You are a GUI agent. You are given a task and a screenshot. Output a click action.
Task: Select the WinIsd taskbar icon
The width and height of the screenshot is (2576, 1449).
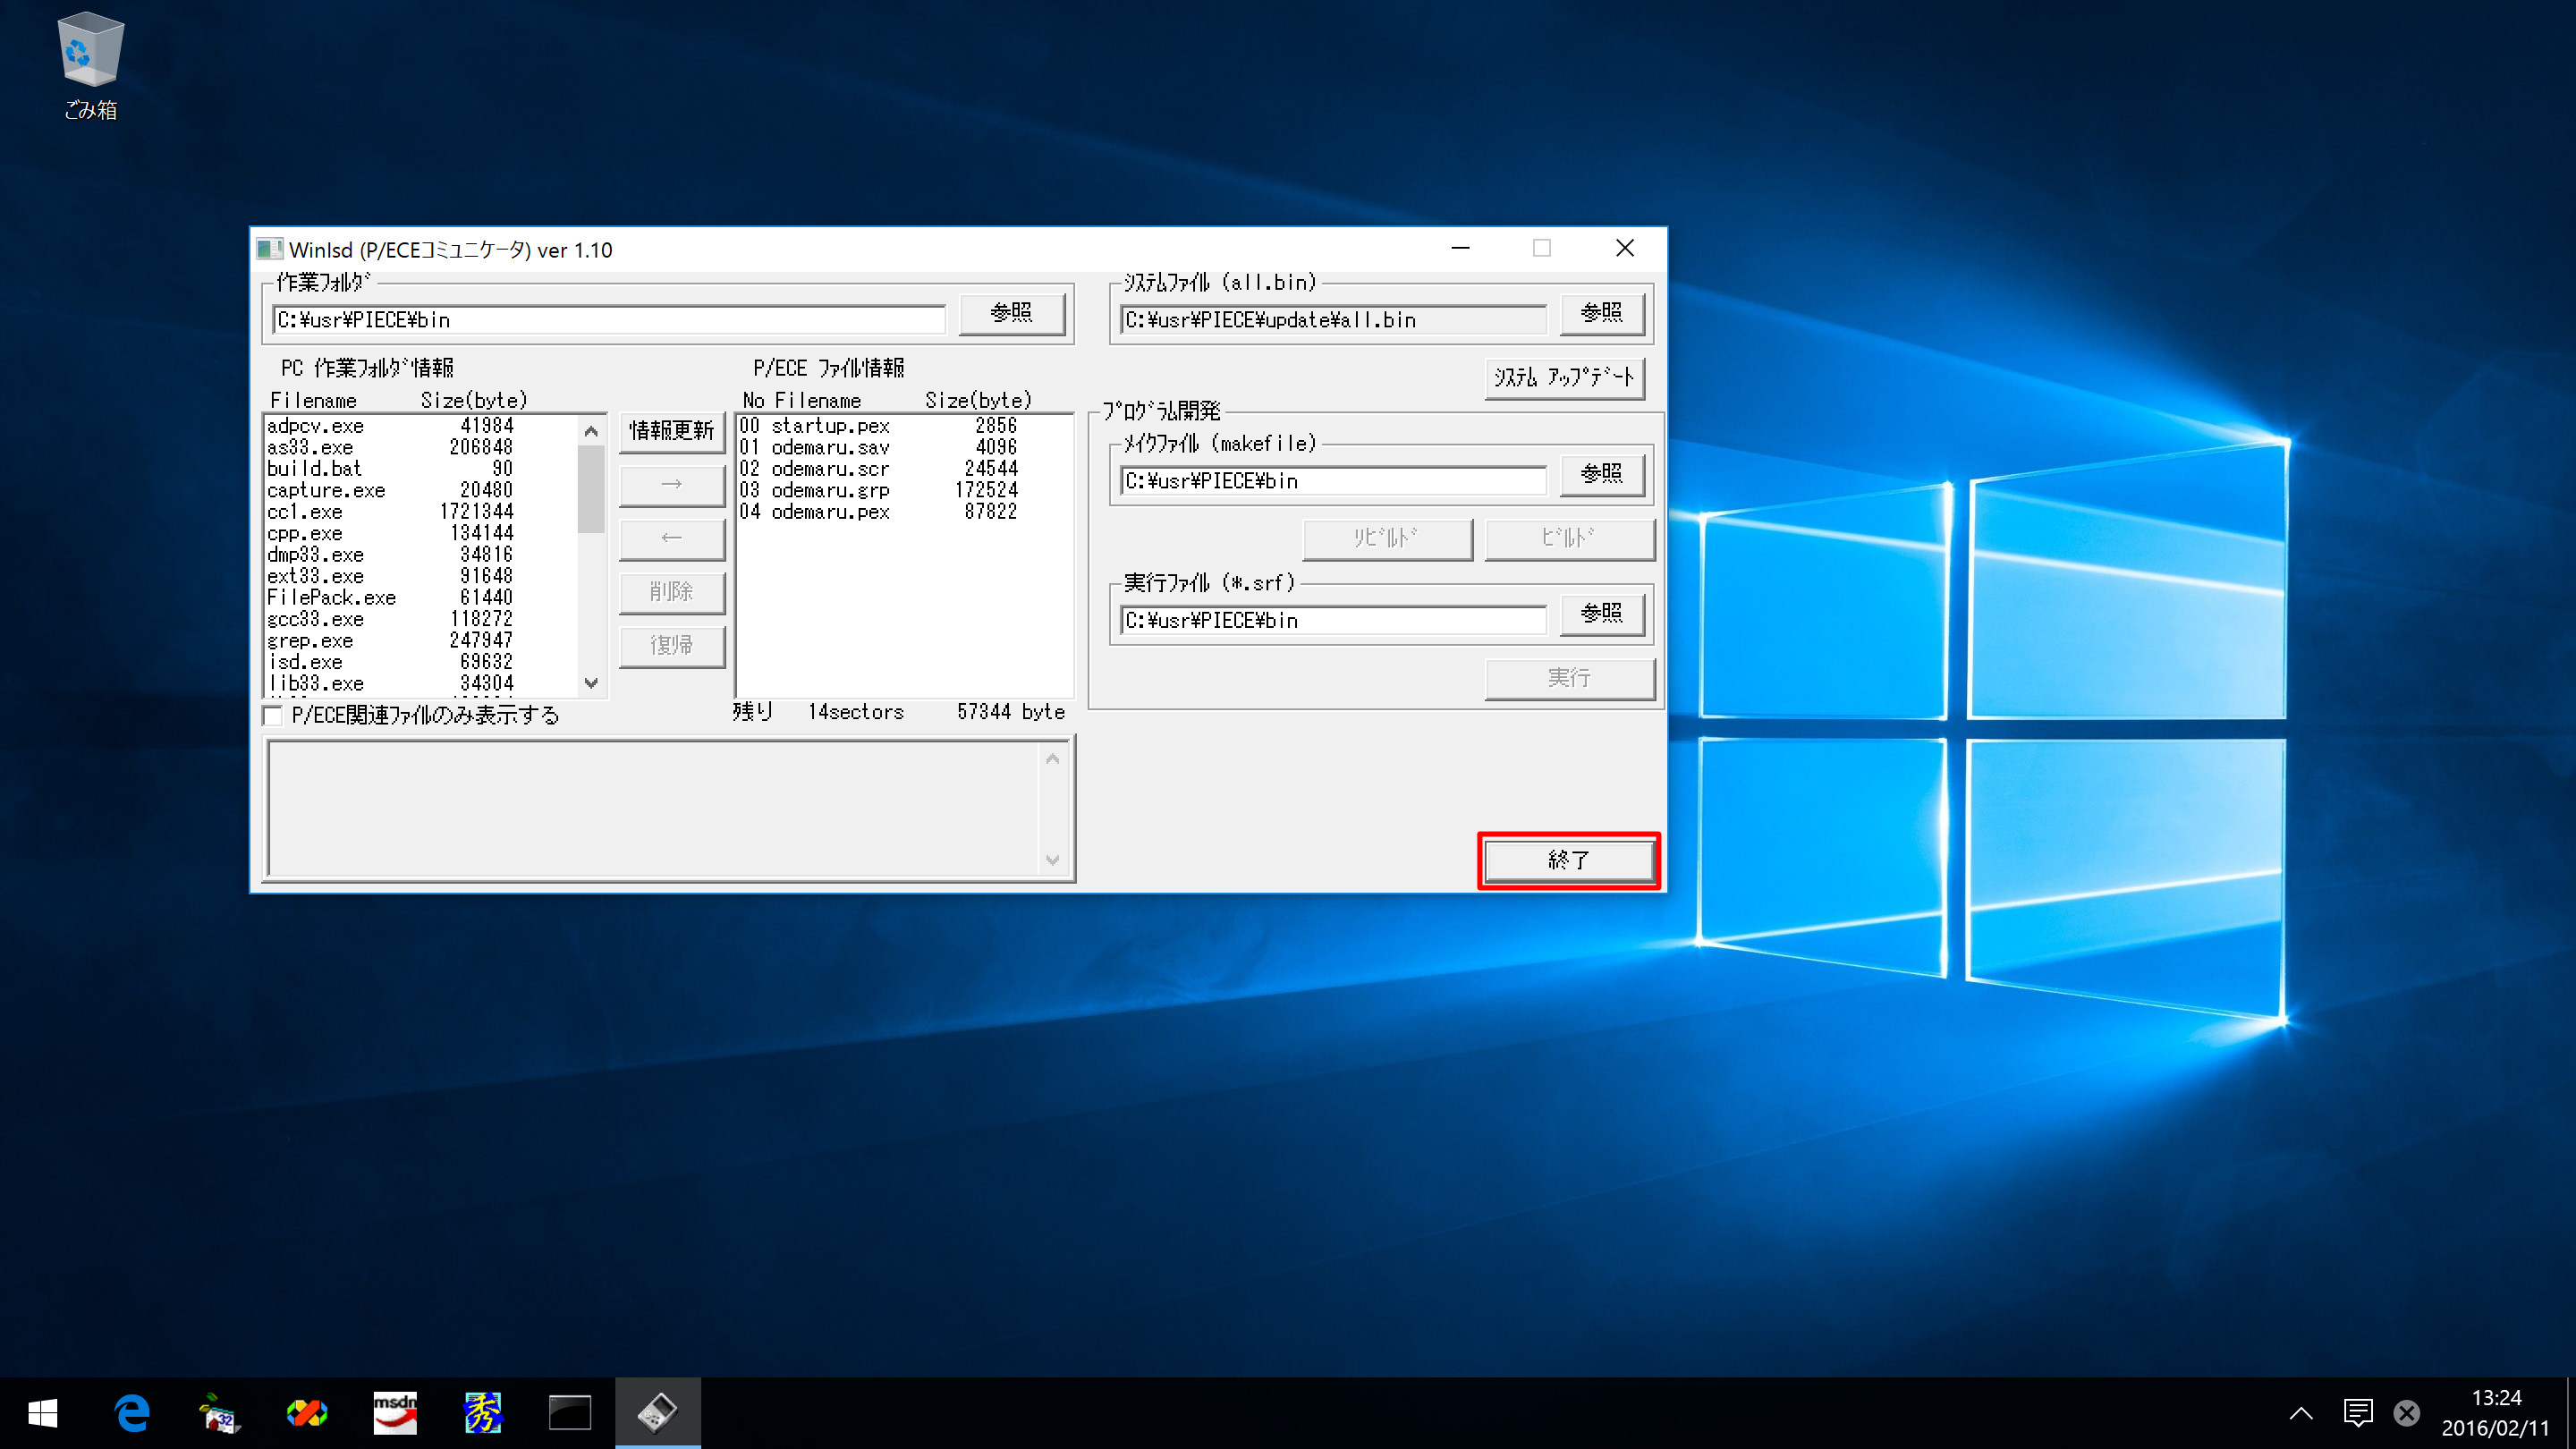pyautogui.click(x=657, y=1413)
